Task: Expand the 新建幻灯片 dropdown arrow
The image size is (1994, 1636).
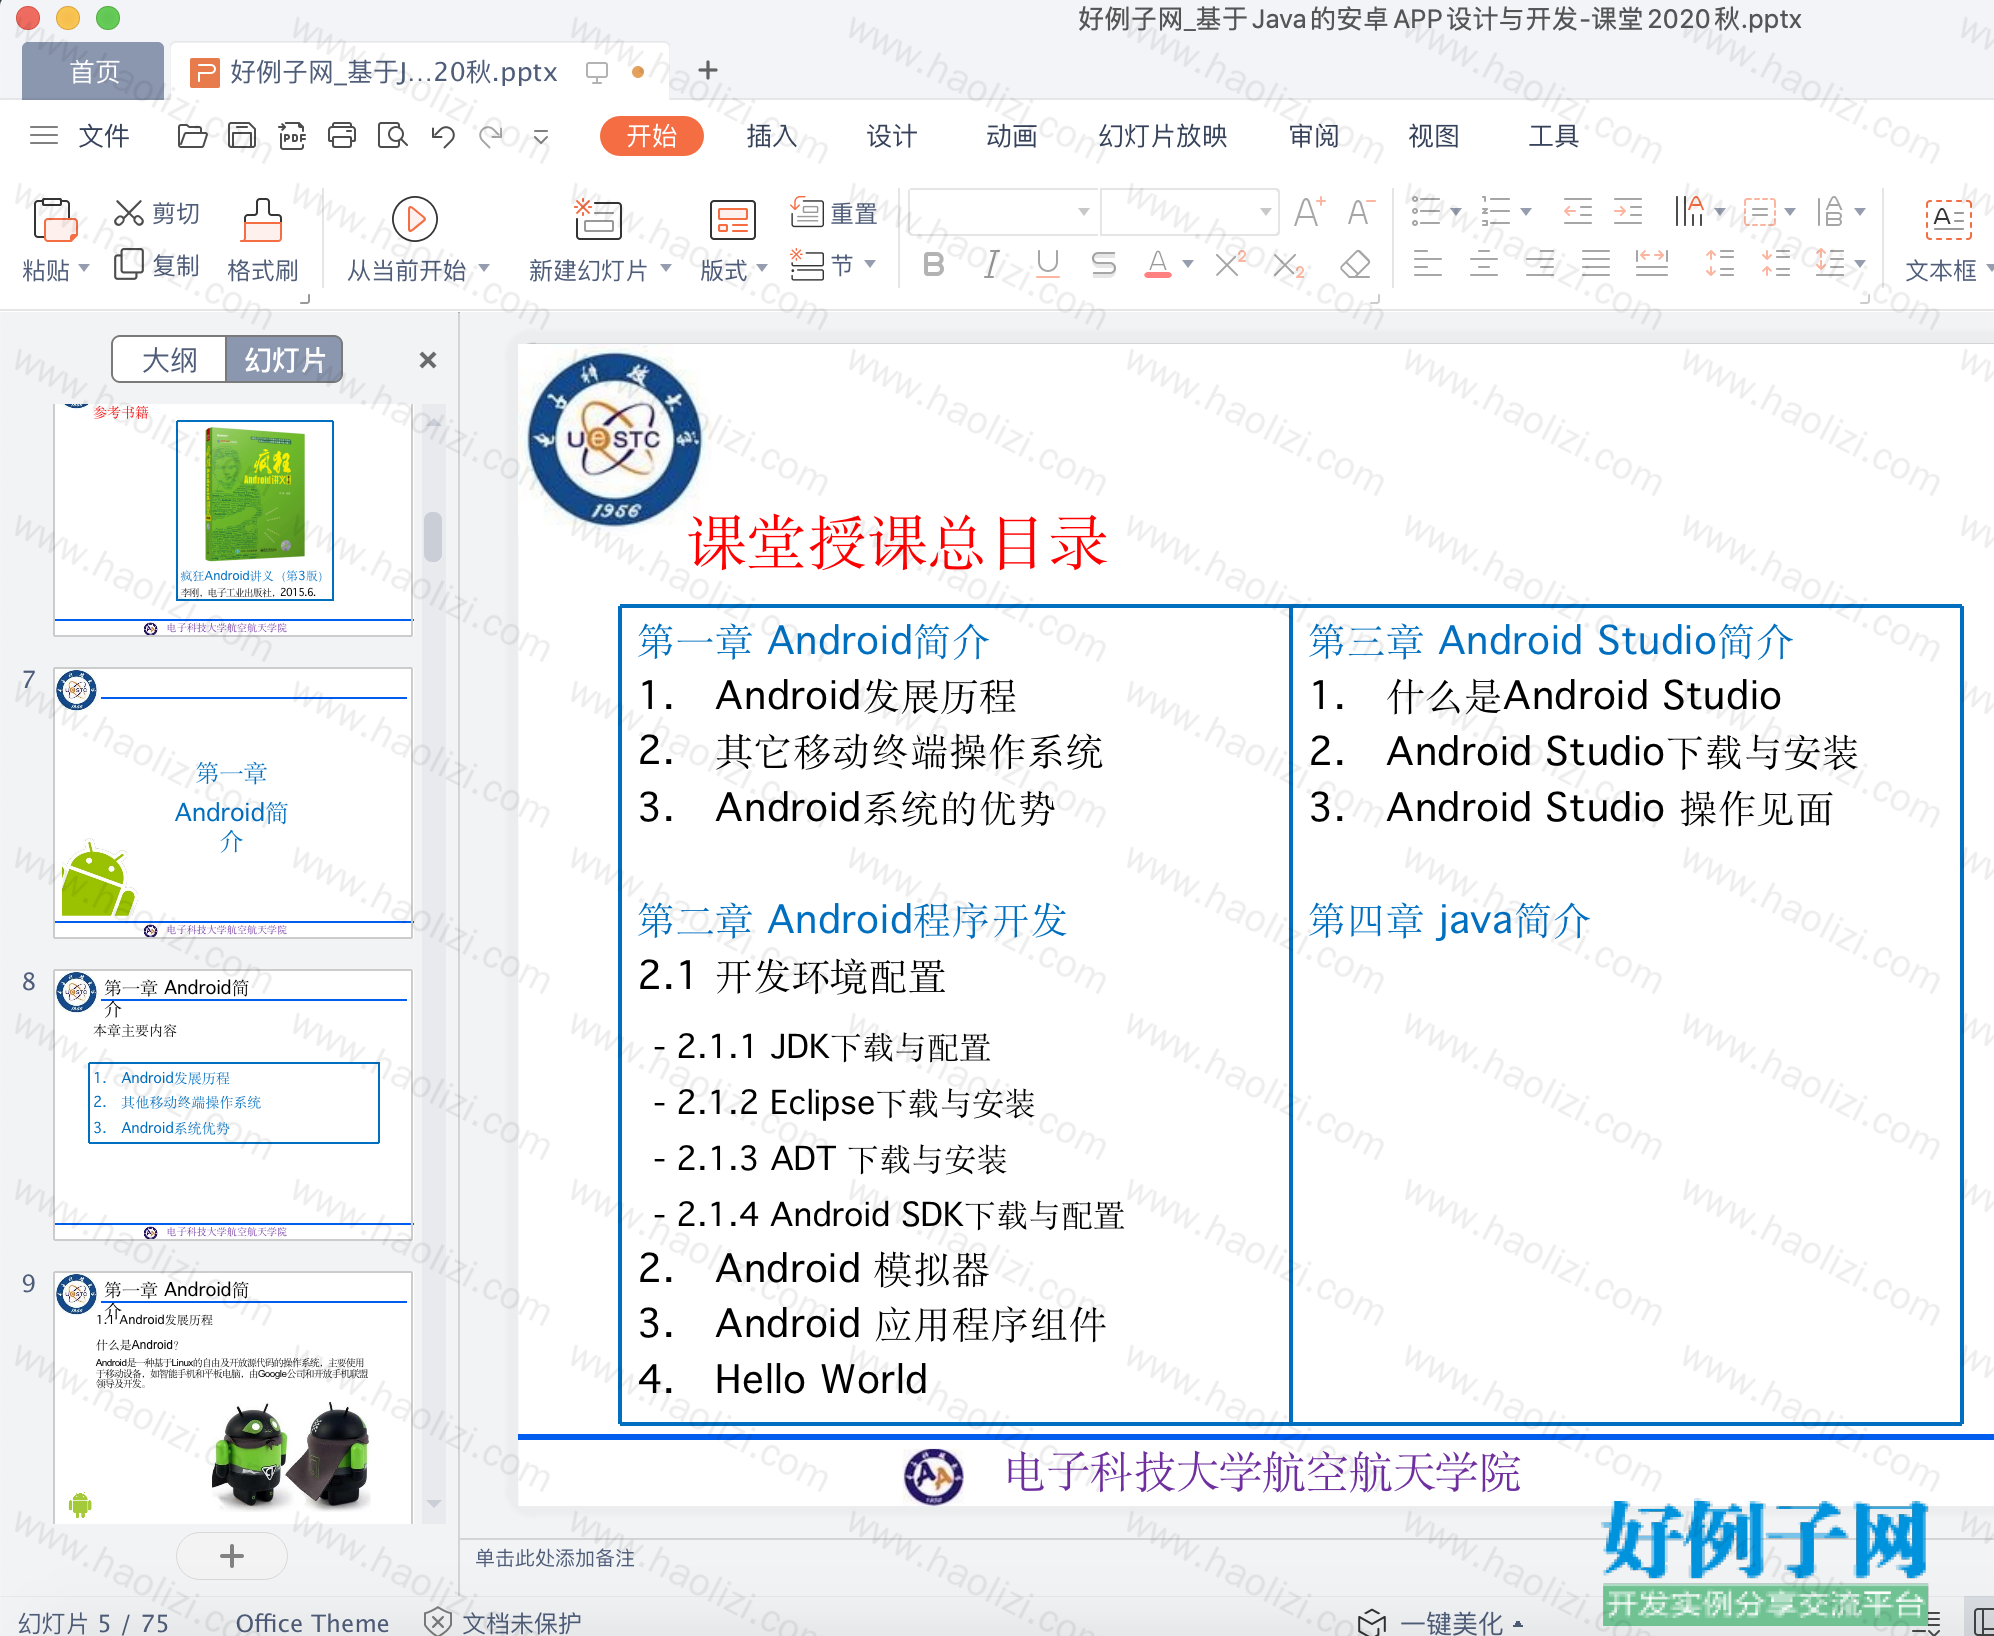Action: pyautogui.click(x=666, y=269)
